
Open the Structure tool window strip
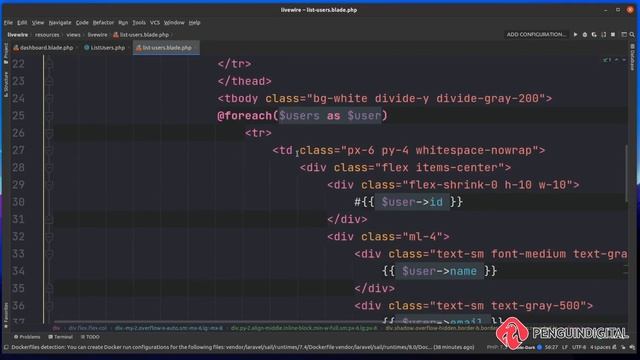pos(6,84)
